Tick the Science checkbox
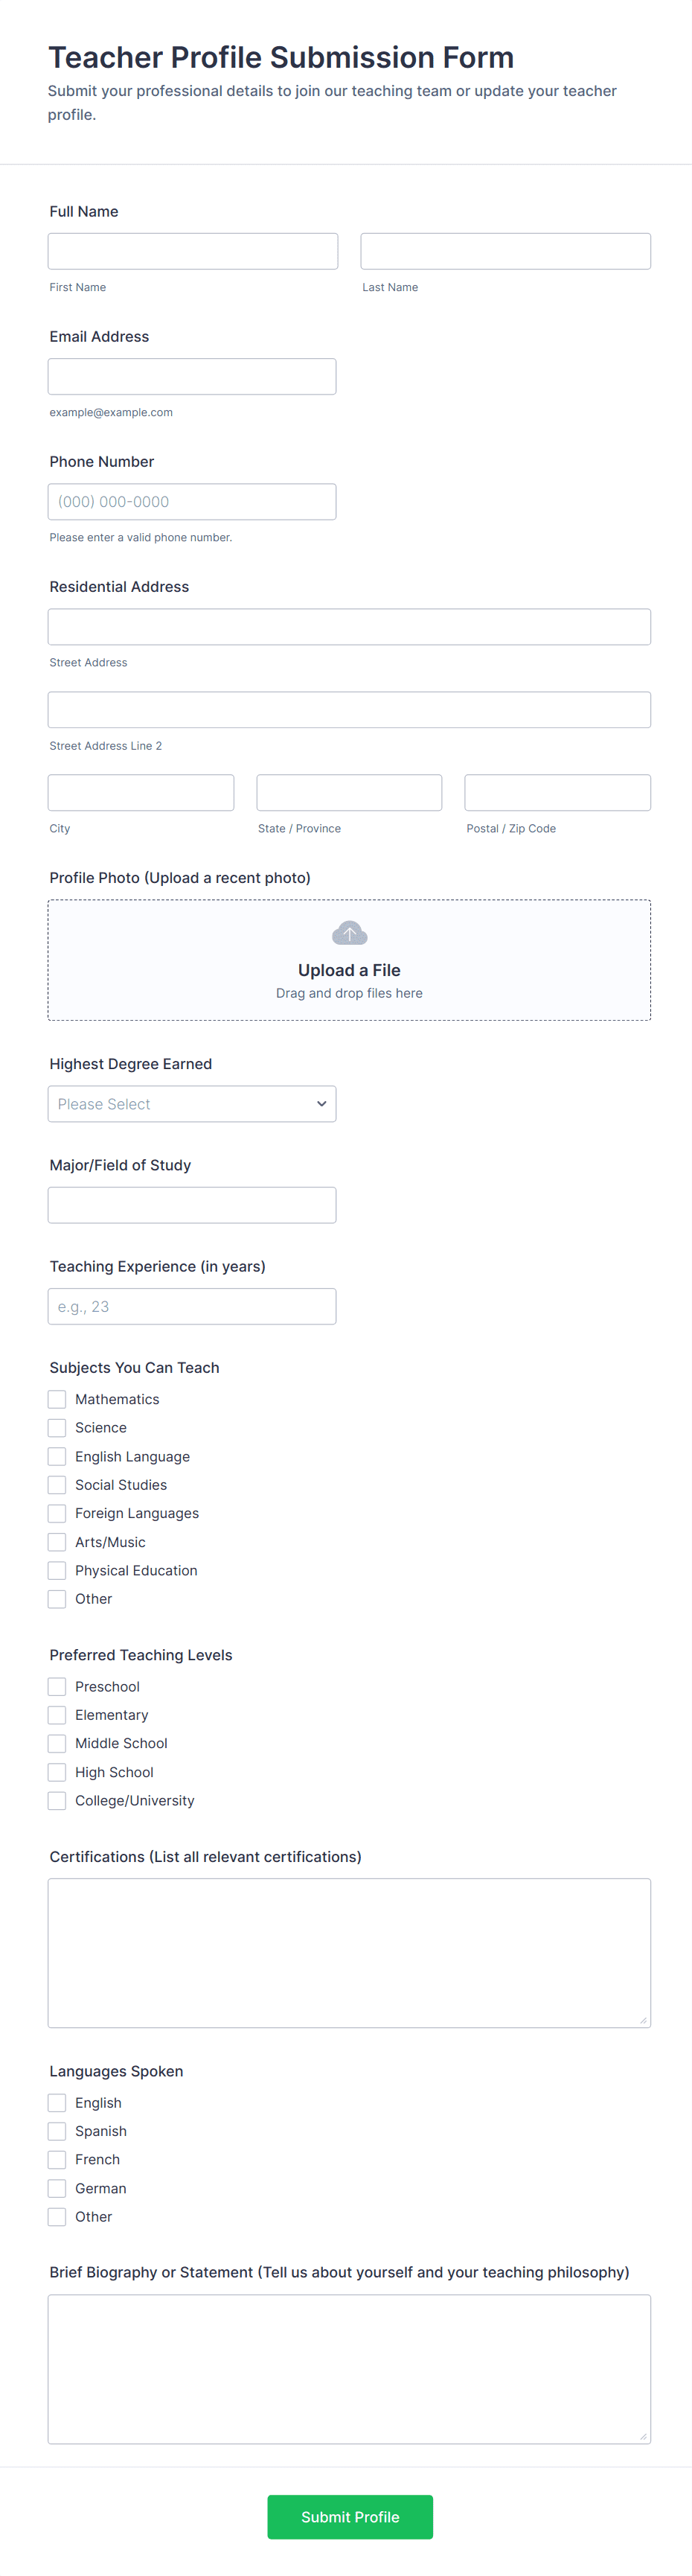 point(57,1428)
